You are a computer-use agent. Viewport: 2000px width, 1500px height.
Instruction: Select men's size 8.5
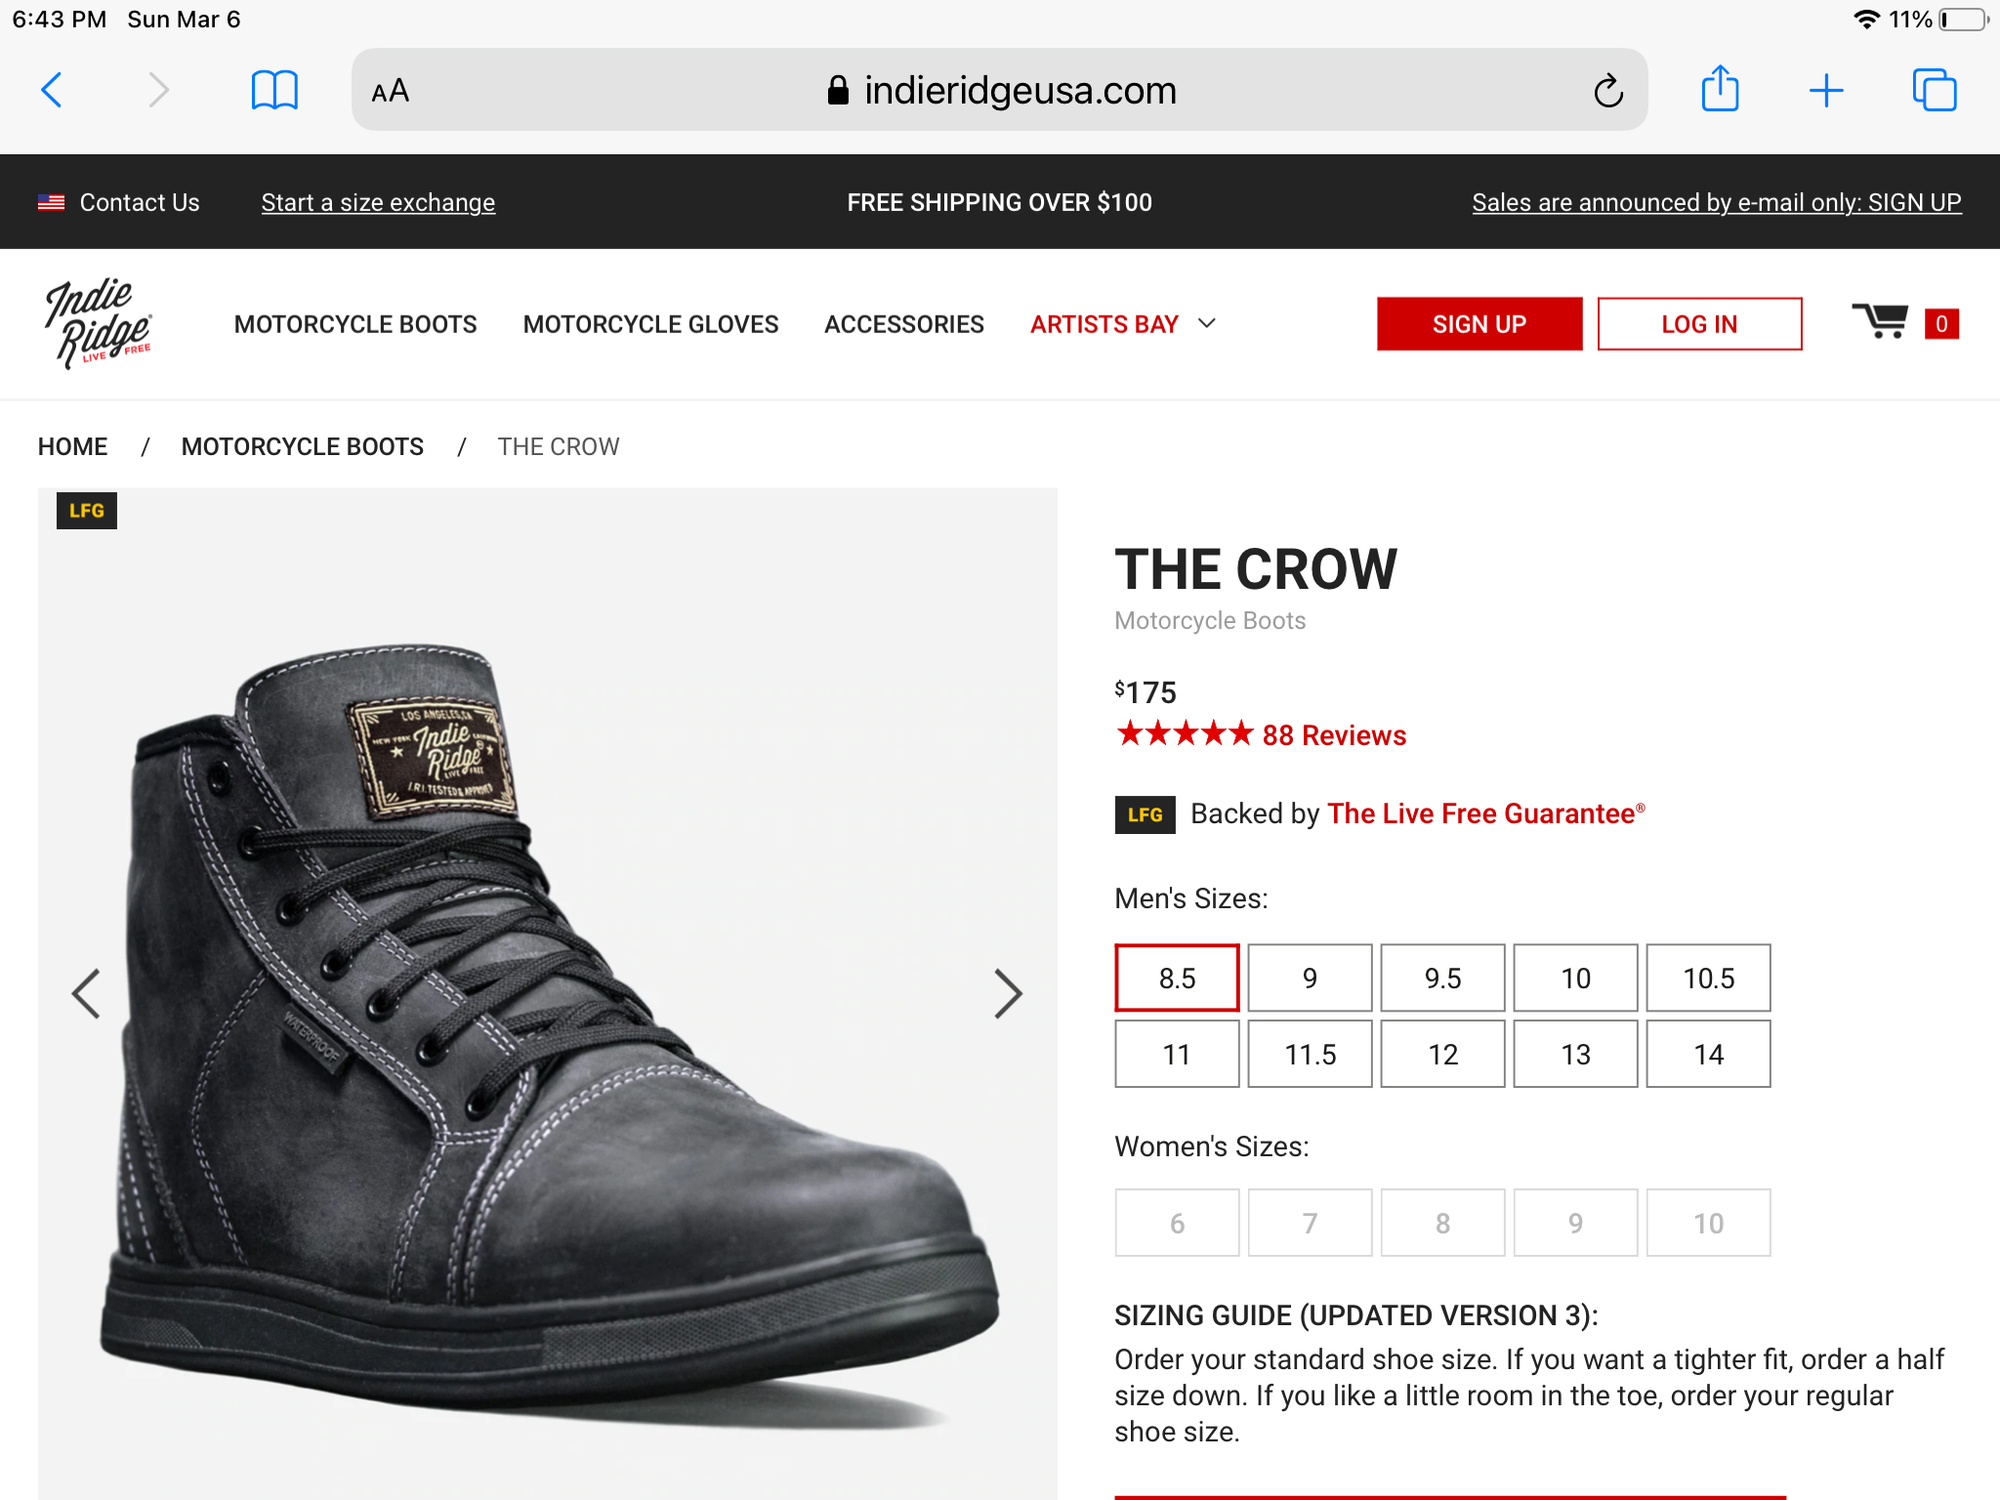point(1177,978)
